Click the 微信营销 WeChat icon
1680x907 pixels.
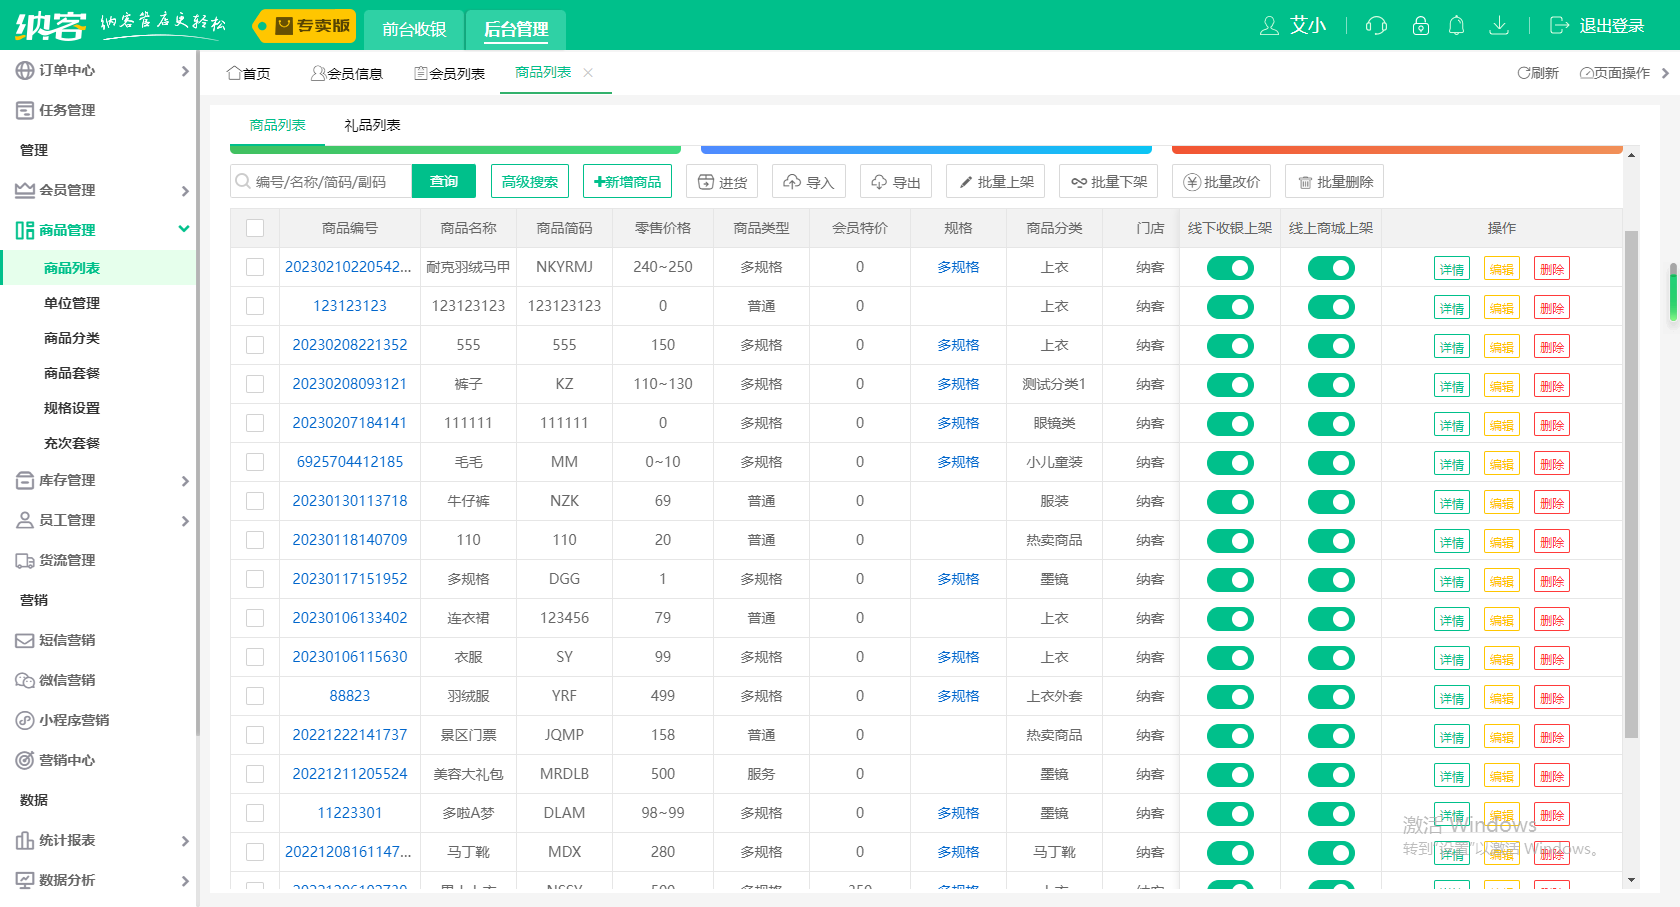(x=25, y=680)
